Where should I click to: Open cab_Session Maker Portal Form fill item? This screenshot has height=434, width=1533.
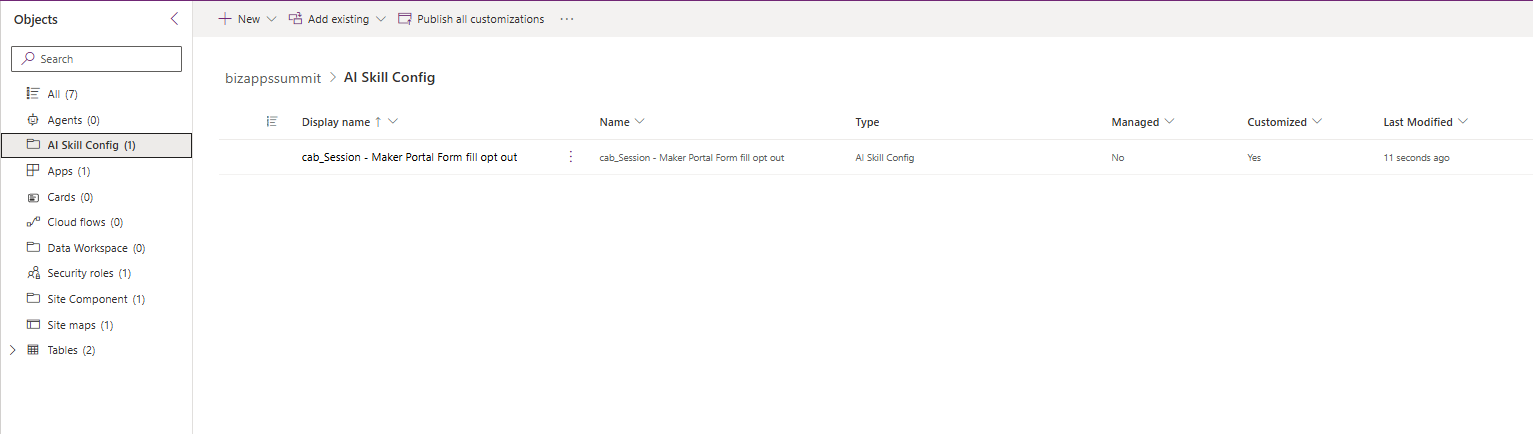coord(409,157)
